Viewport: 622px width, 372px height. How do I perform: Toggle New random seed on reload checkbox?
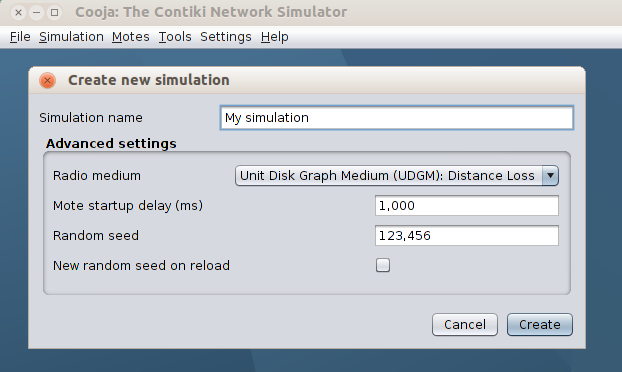[383, 265]
